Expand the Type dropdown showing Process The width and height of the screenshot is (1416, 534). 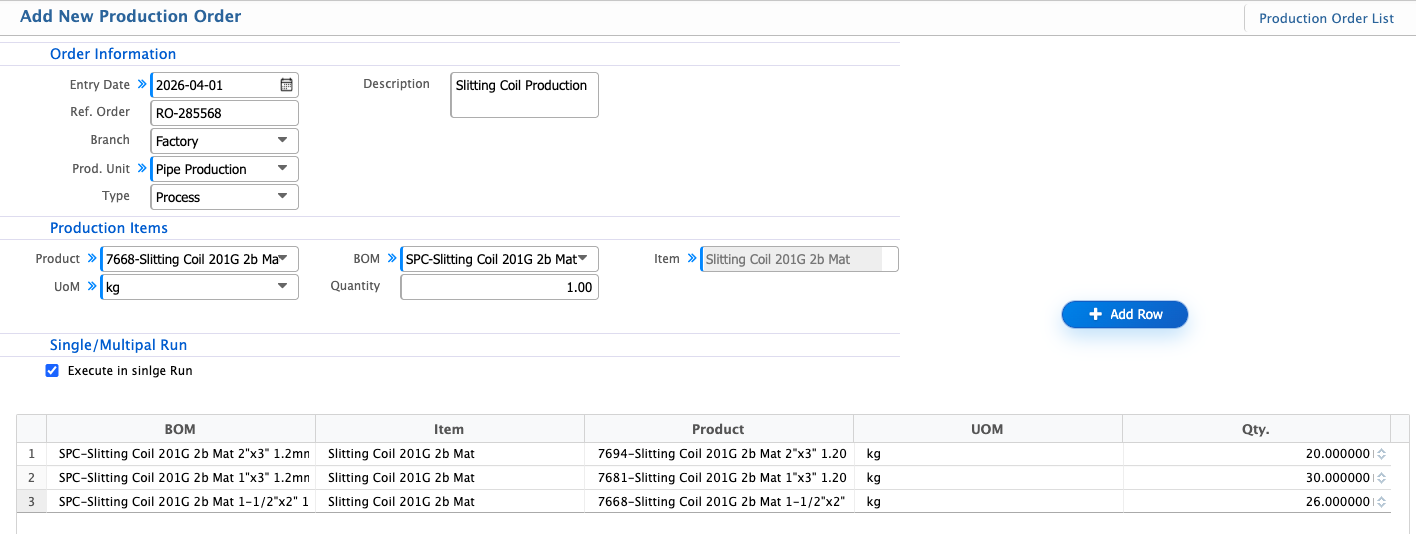coord(281,197)
